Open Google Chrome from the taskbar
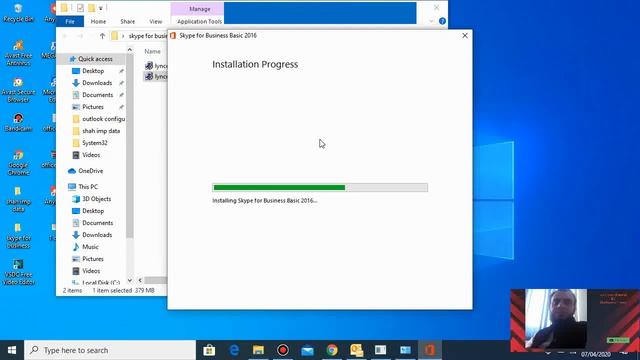The image size is (640, 360). (x=332, y=350)
